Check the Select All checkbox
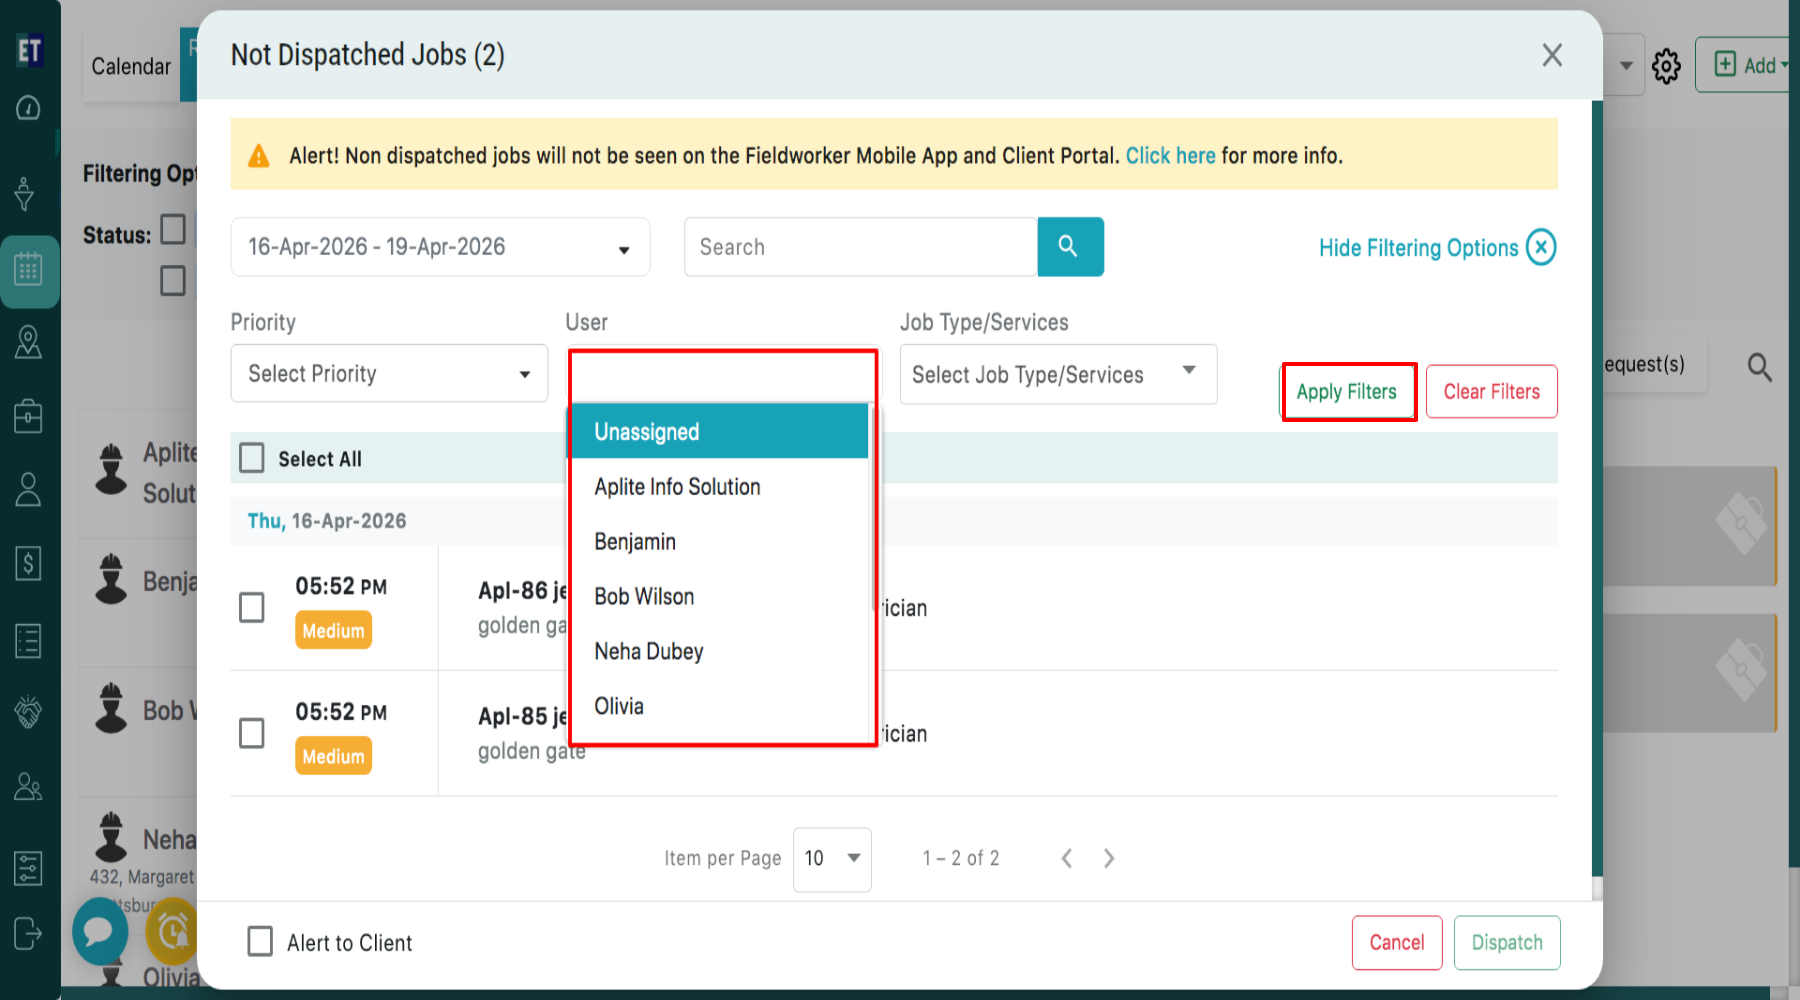This screenshot has width=1800, height=1000. tap(252, 458)
